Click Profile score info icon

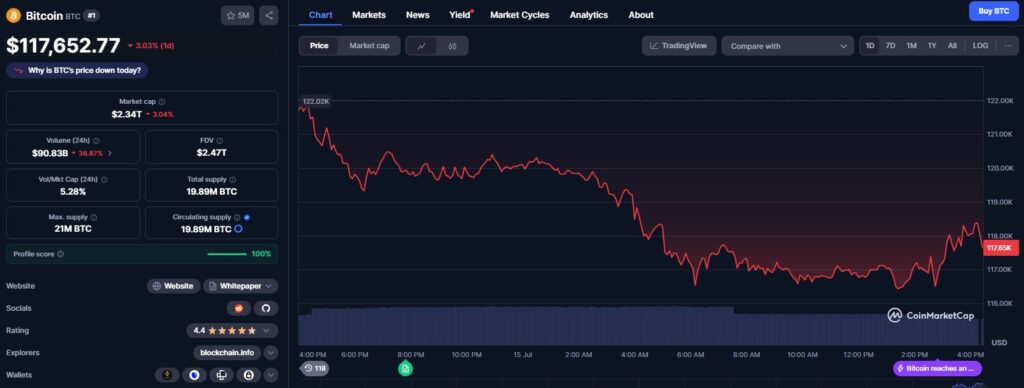coord(60,254)
